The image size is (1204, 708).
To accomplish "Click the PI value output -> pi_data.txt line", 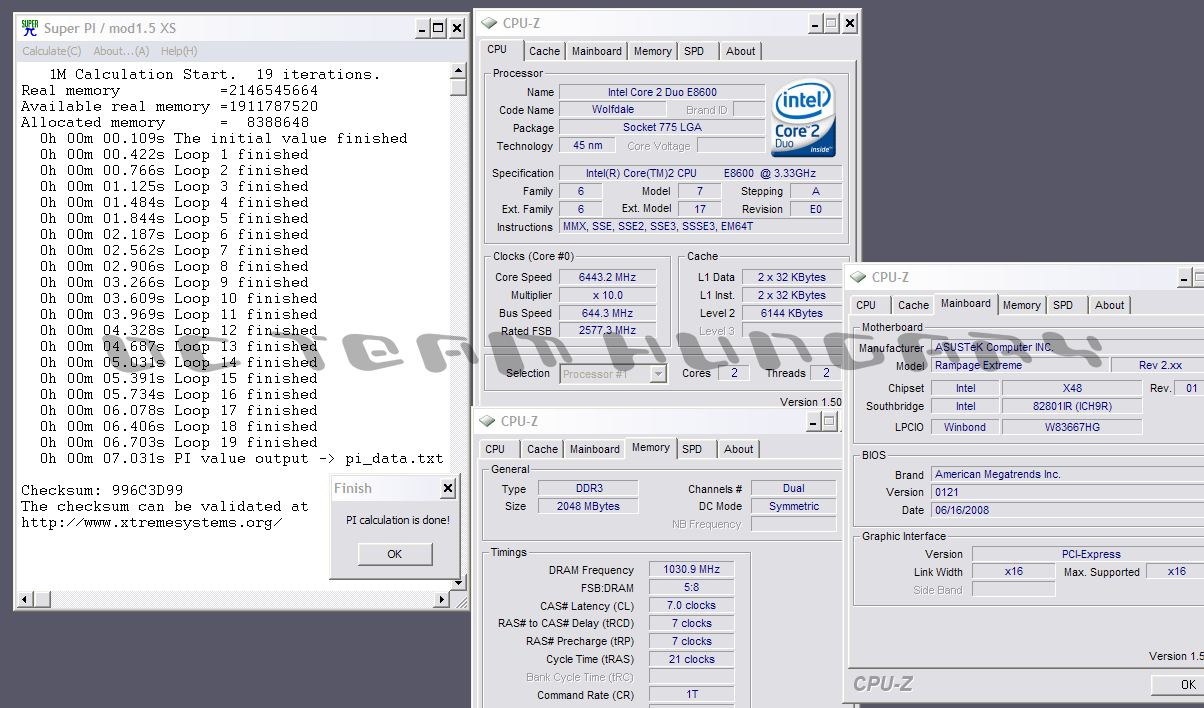I will pyautogui.click(x=242, y=458).
